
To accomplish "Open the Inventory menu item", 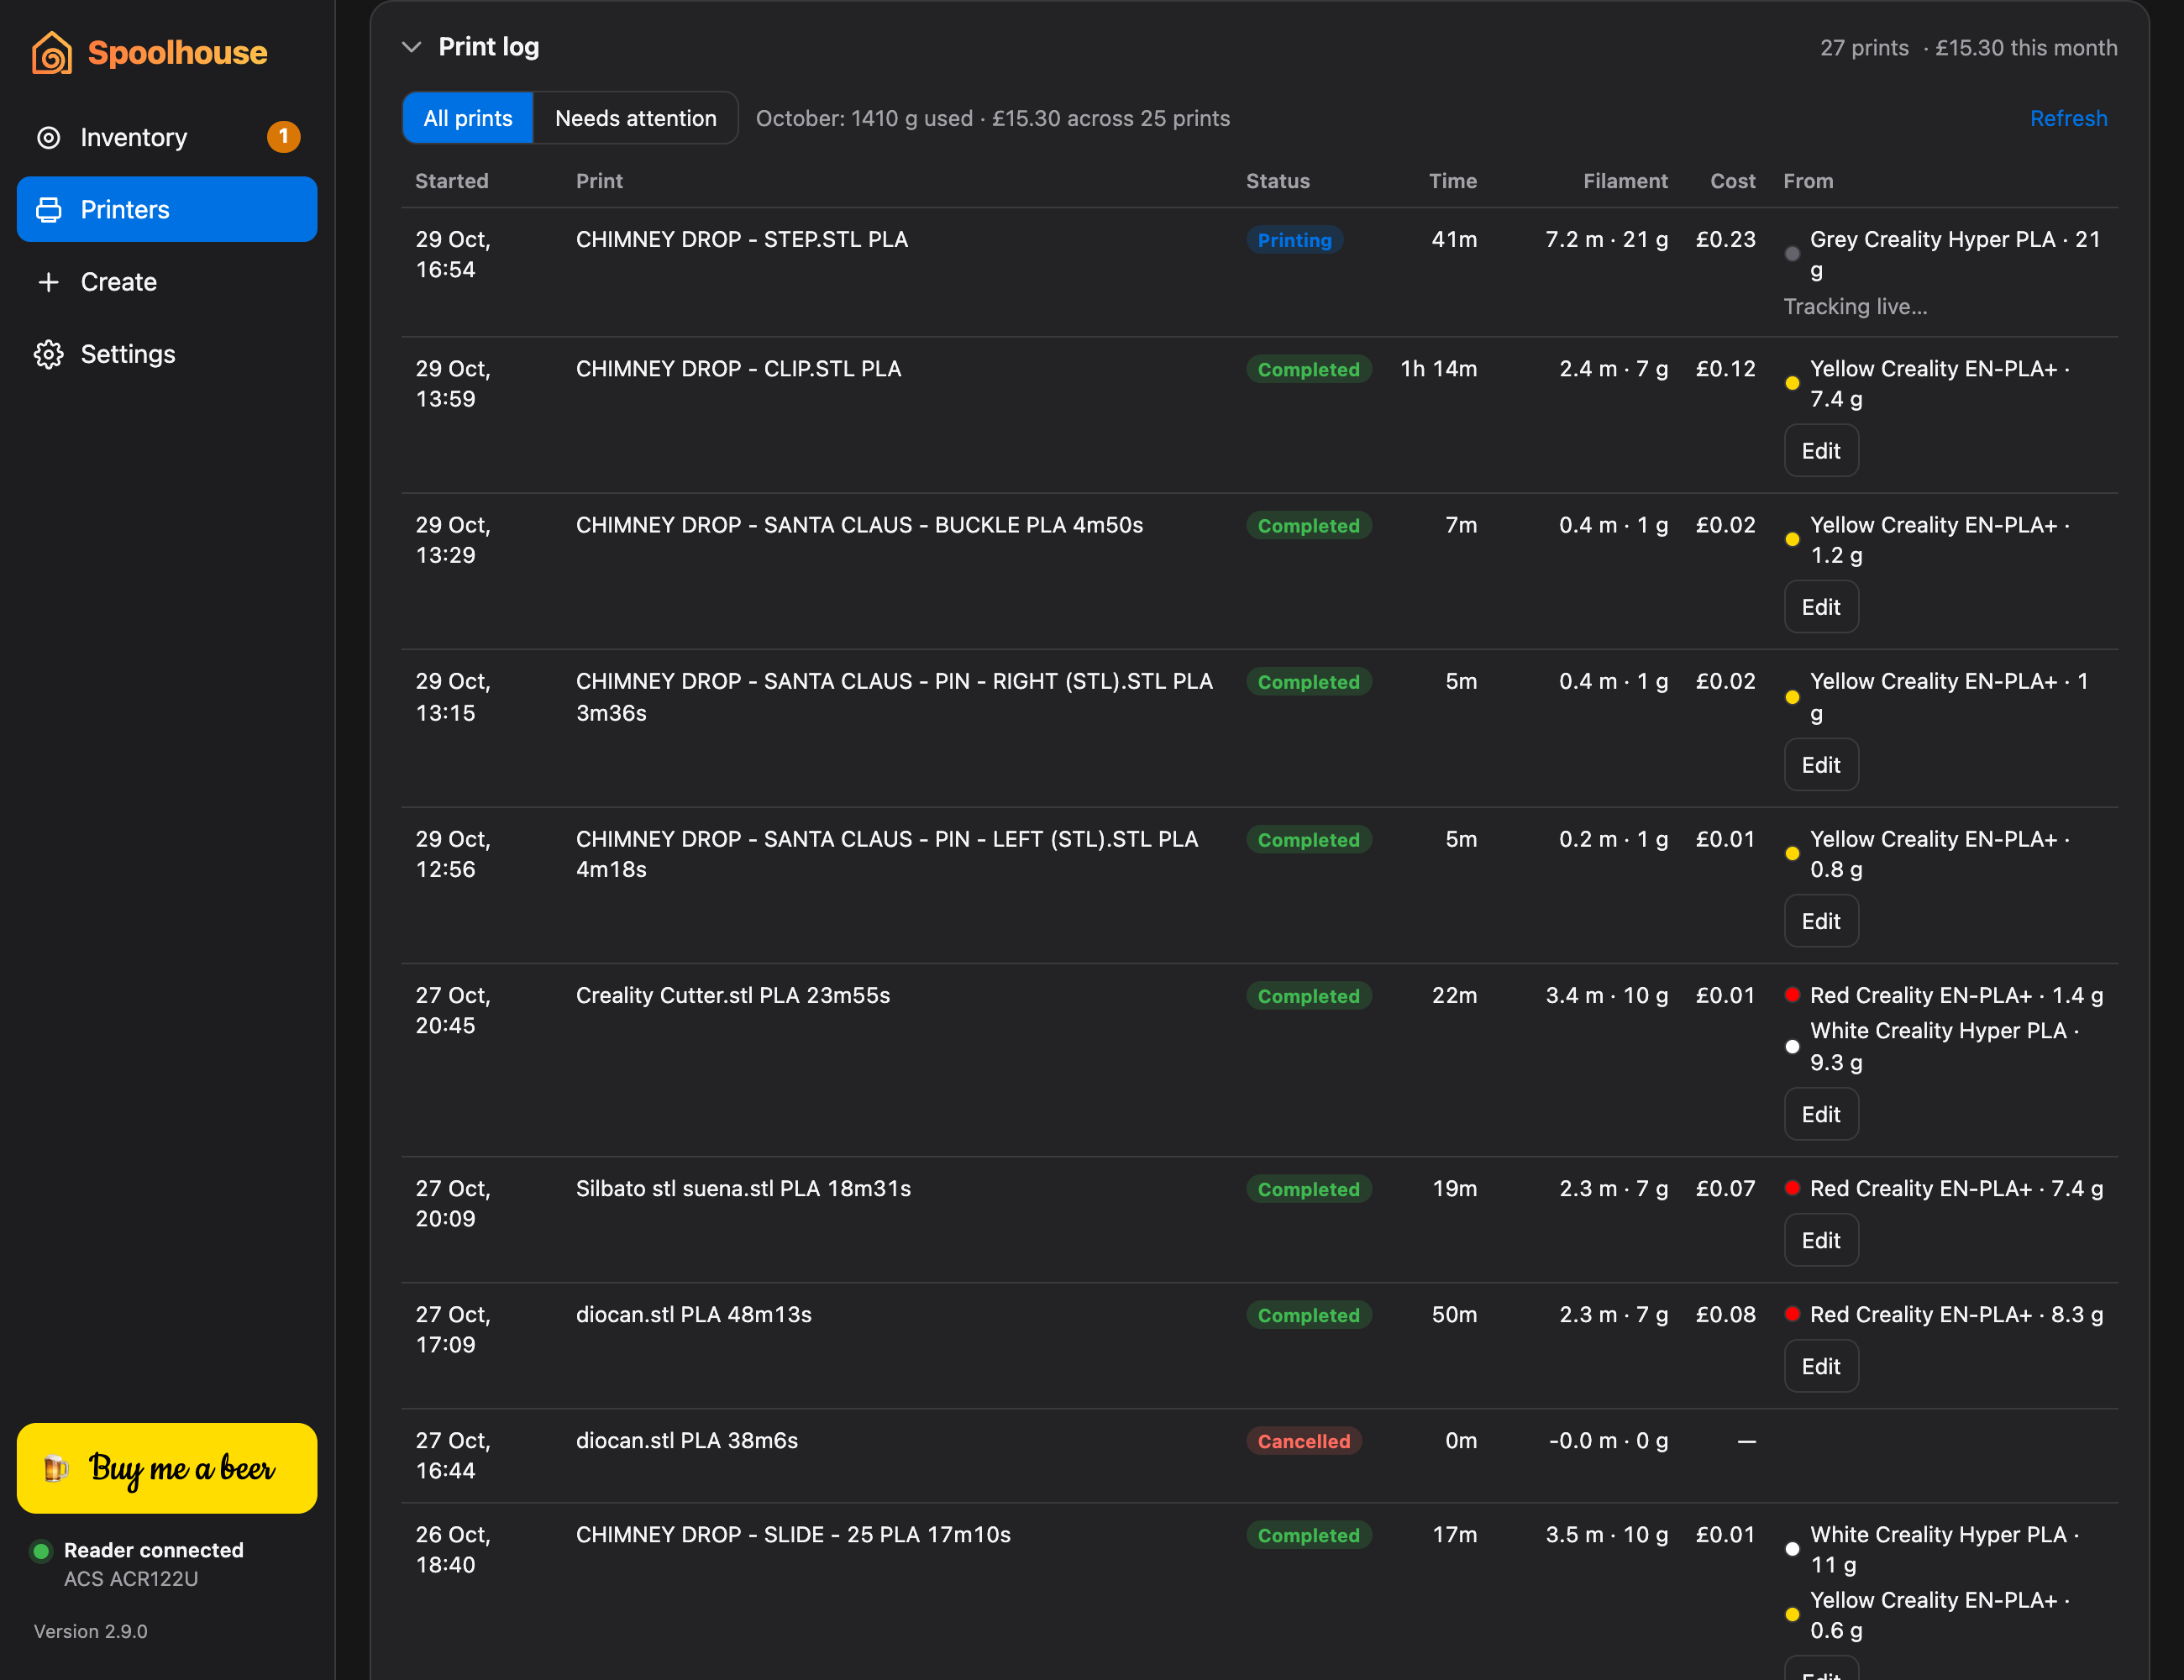I will 167,137.
